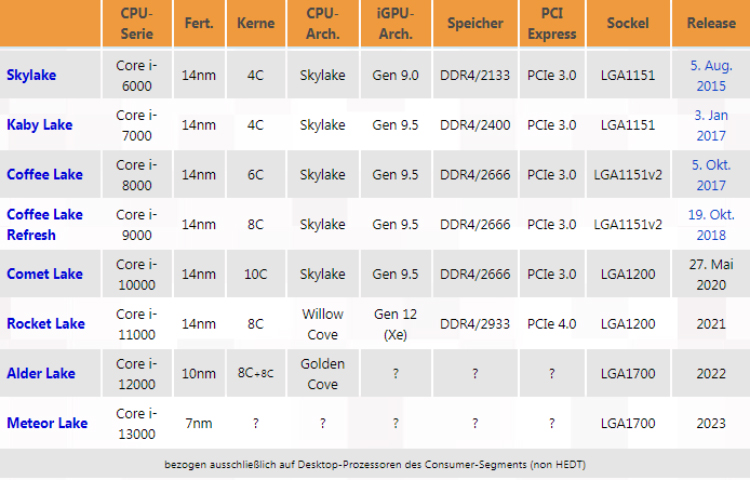750x480 pixels.
Task: Click the 10C cores cell
Action: [x=256, y=274]
